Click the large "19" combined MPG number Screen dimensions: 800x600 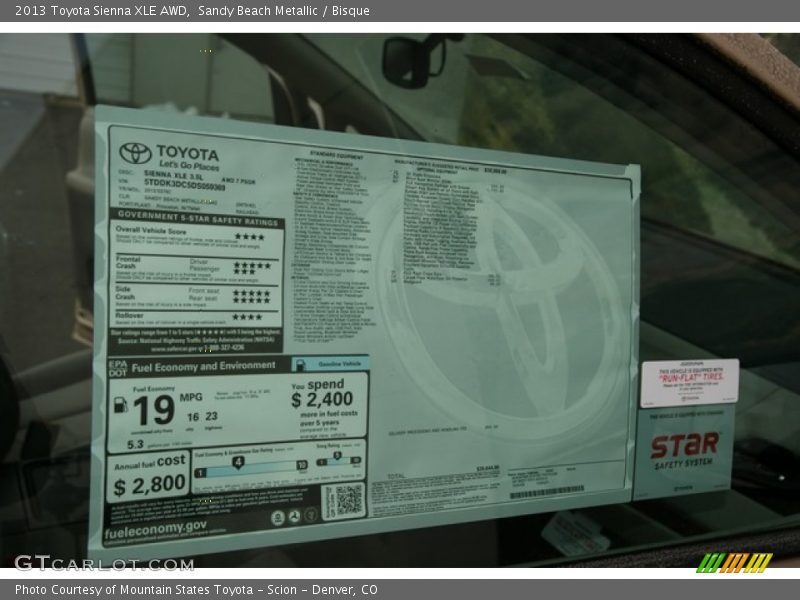(x=154, y=410)
